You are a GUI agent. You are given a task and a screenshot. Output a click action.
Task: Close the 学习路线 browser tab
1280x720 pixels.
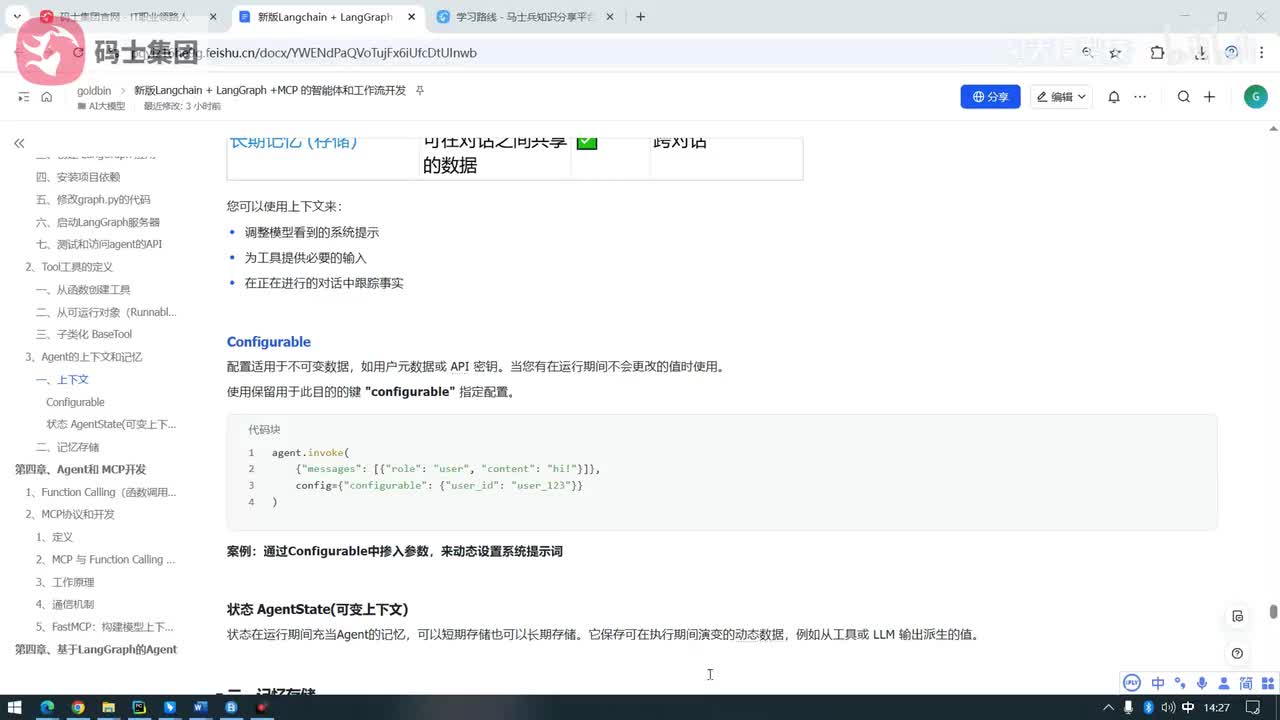point(610,17)
